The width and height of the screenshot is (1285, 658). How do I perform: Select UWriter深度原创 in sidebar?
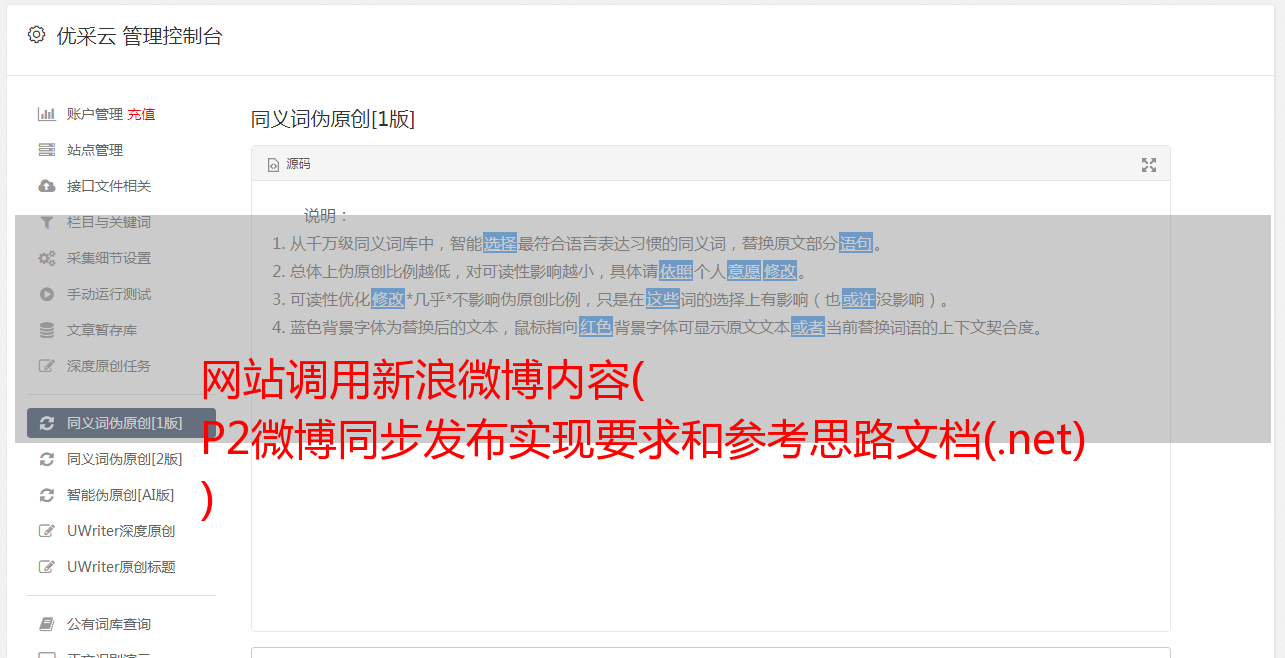pyautogui.click(x=121, y=531)
